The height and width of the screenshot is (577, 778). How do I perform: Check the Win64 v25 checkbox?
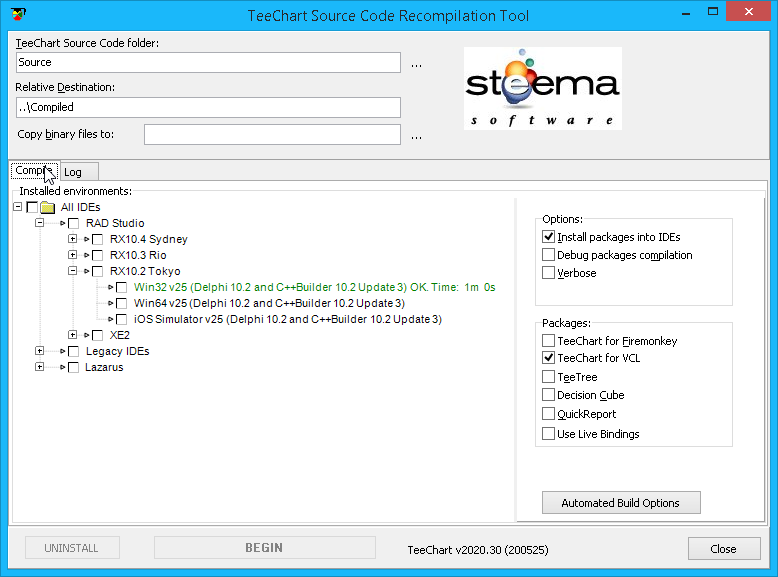[122, 303]
